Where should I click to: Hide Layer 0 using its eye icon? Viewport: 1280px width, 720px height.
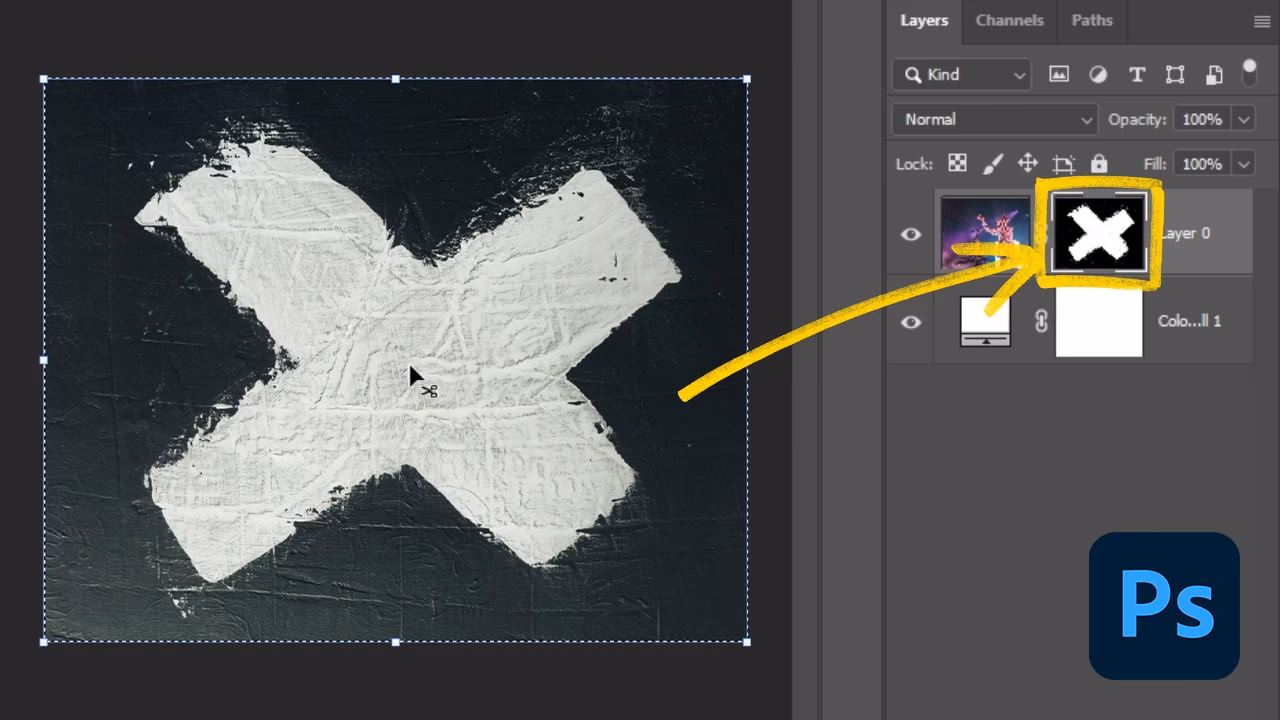pyautogui.click(x=910, y=233)
